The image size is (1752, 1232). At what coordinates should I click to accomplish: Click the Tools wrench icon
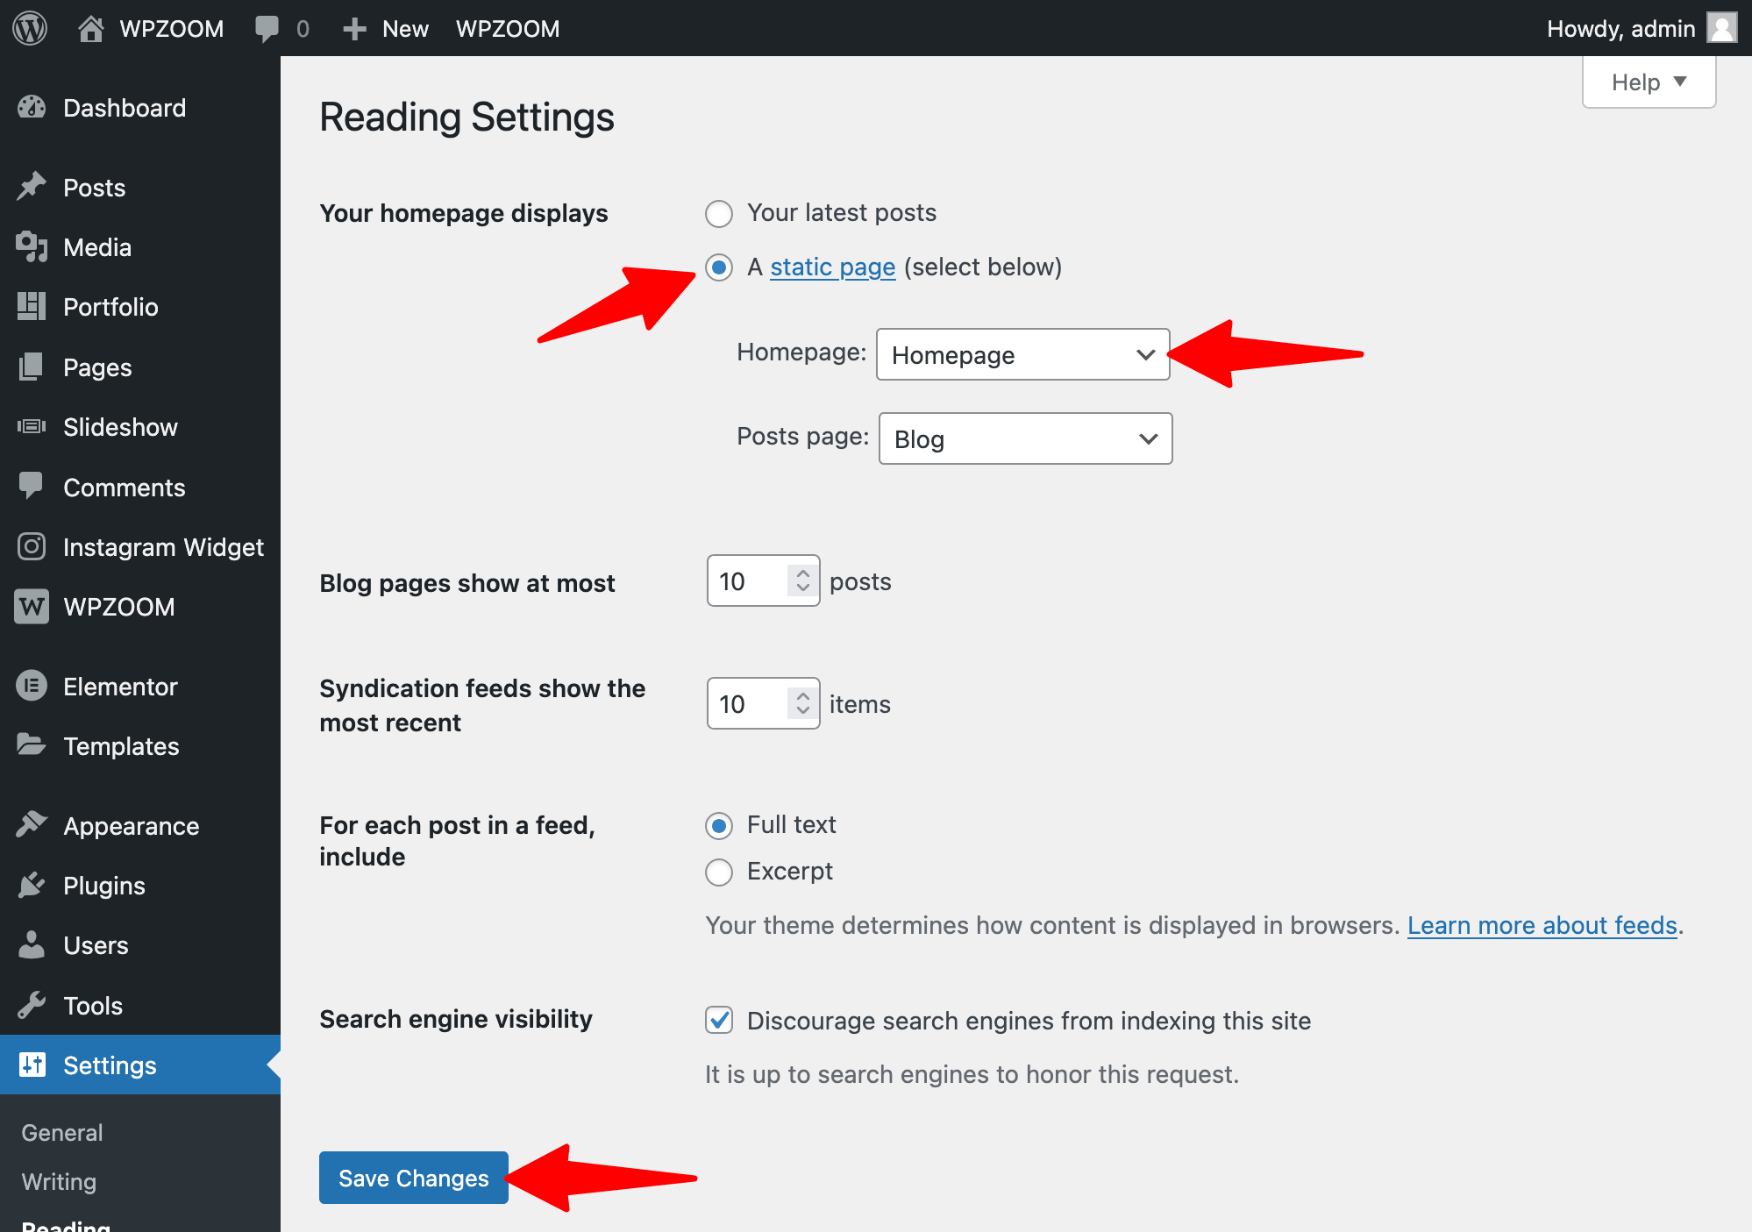click(32, 1005)
